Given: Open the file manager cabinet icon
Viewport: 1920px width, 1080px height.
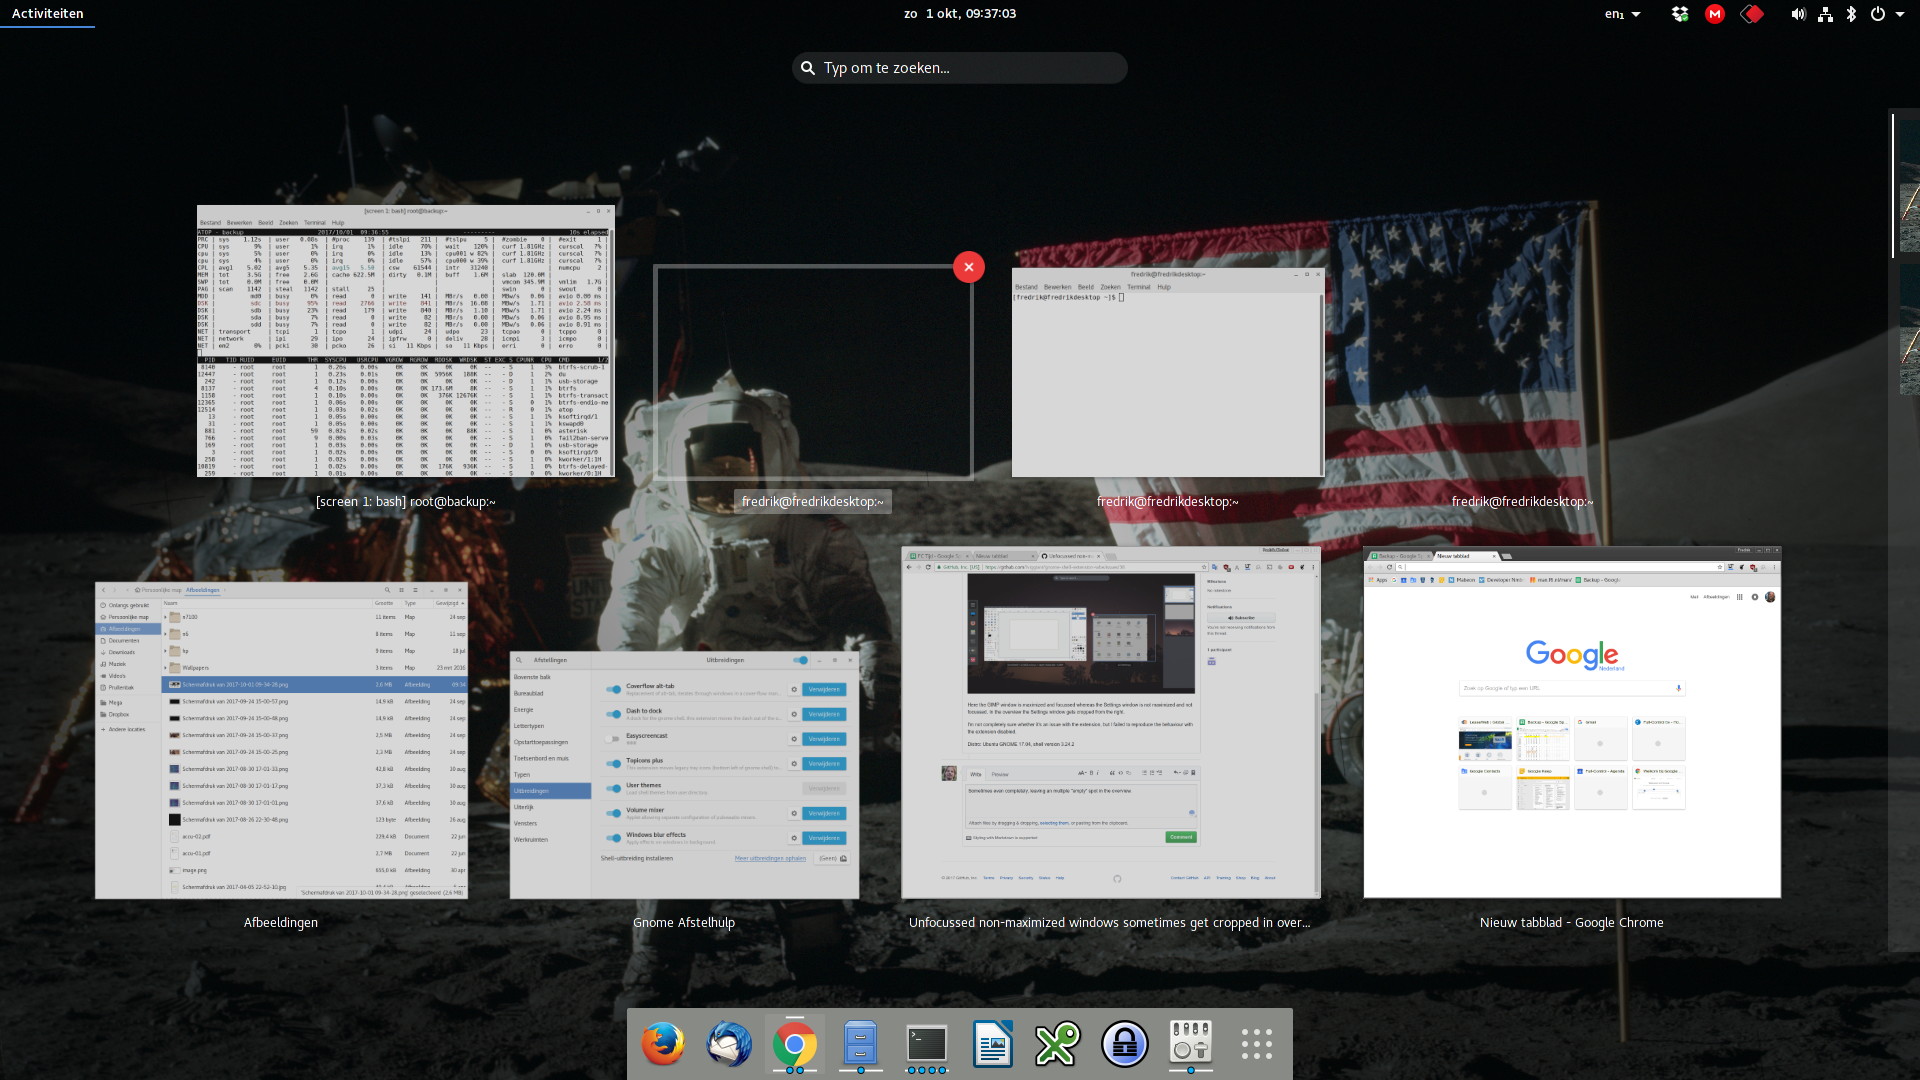Looking at the screenshot, I should coord(860,1045).
